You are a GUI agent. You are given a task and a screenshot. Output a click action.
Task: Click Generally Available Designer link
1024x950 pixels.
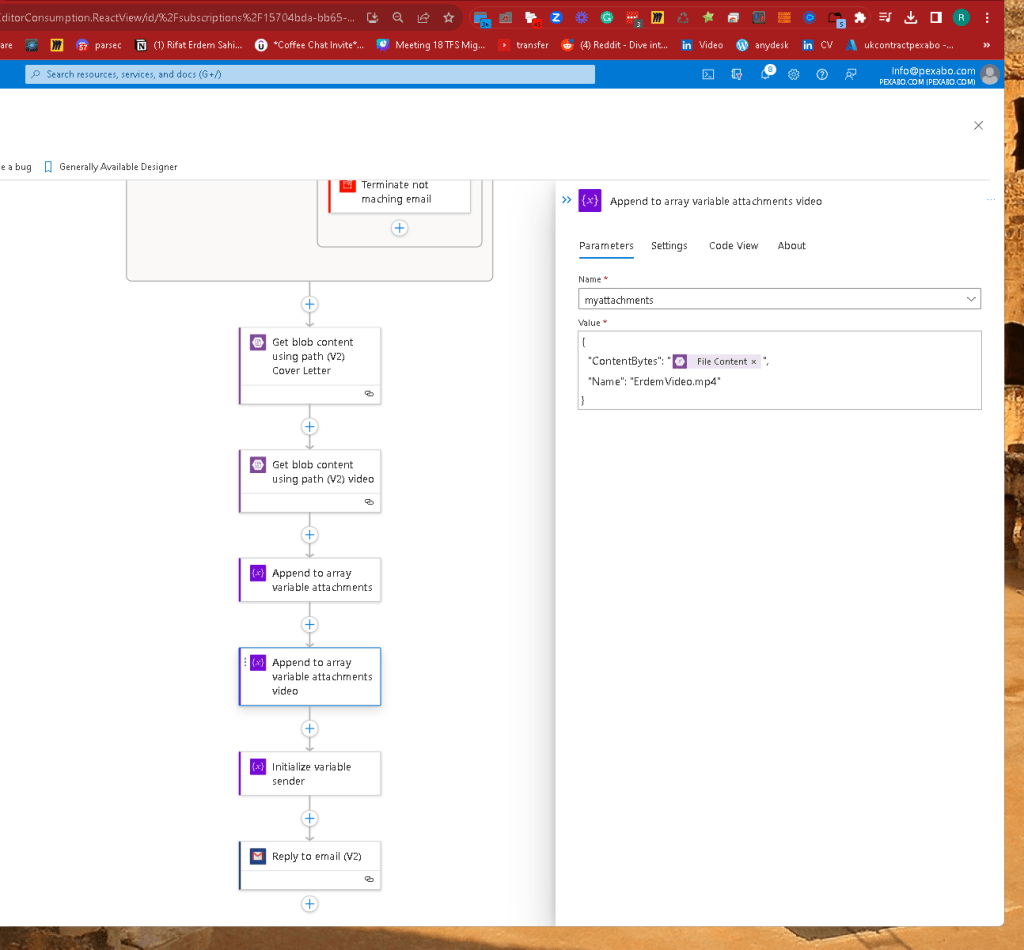[x=111, y=167]
